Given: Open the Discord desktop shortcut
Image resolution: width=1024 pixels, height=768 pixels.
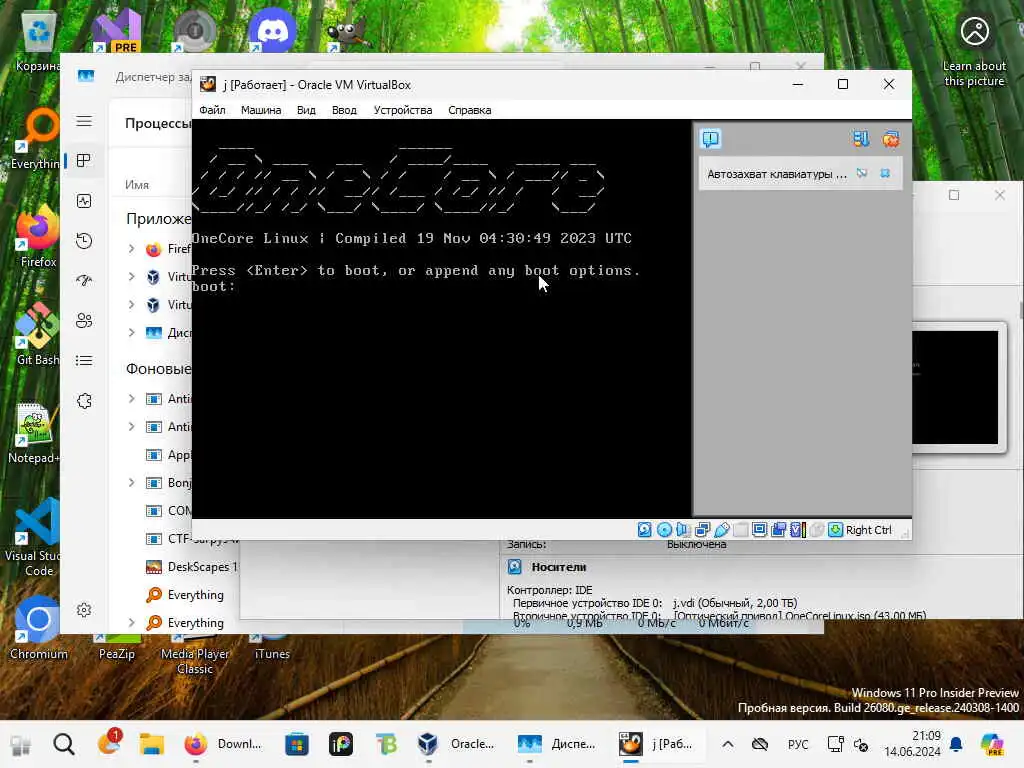Looking at the screenshot, I should pos(272,29).
